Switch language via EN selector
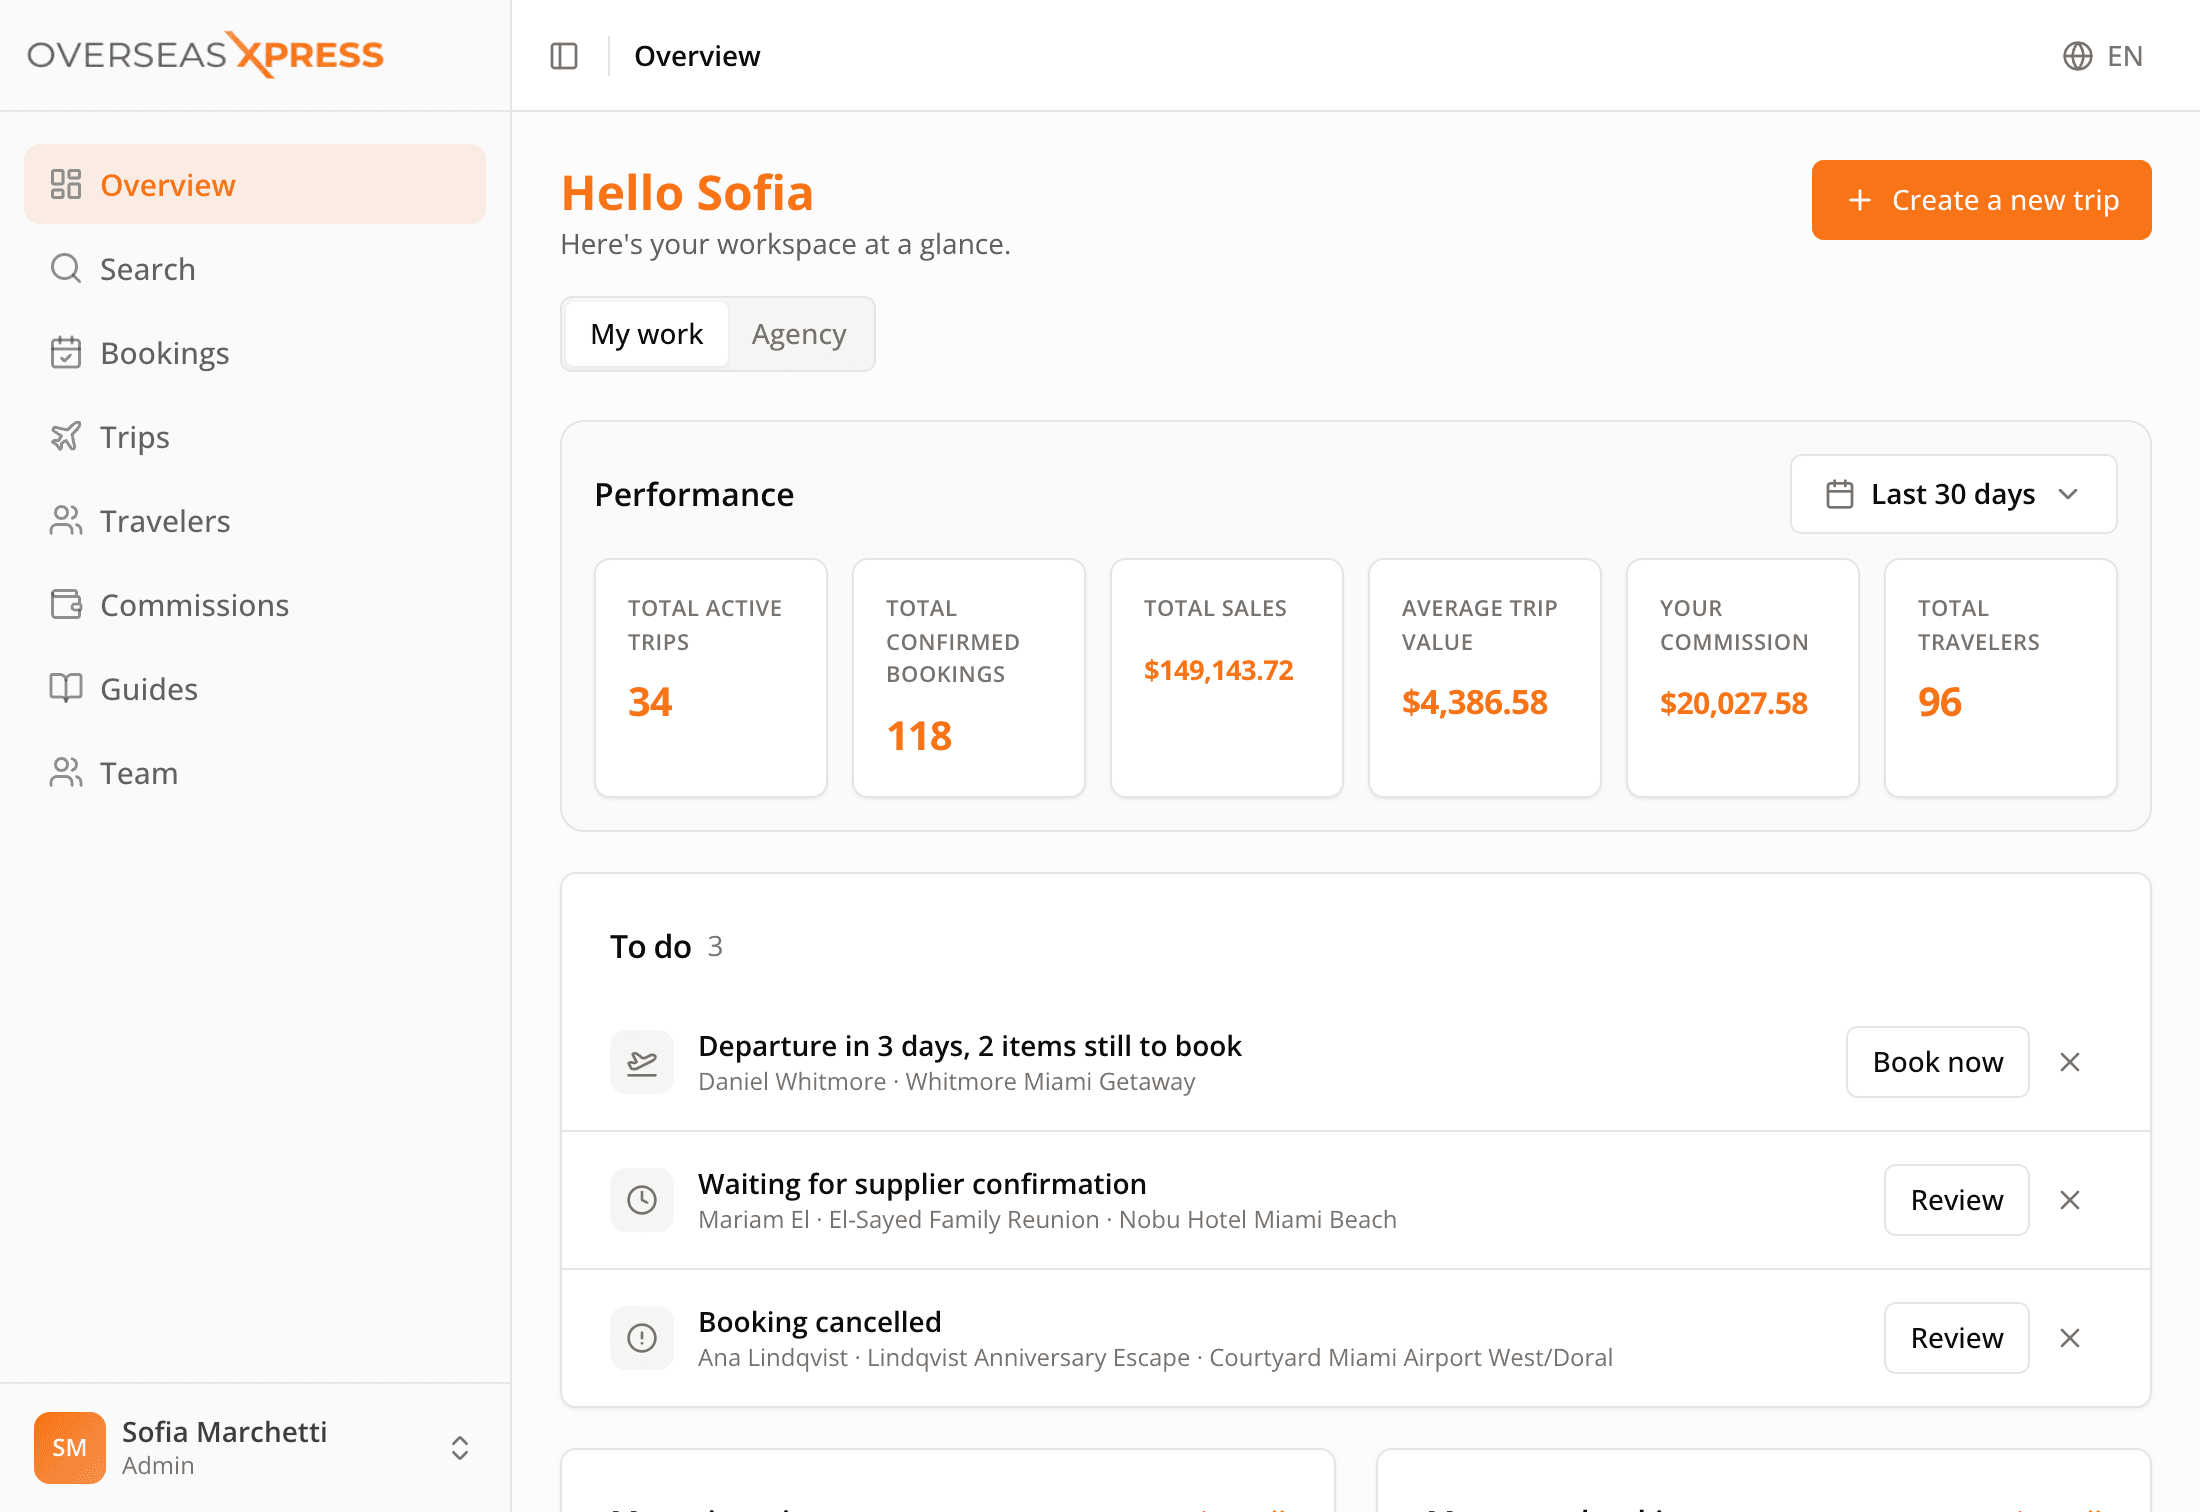The height and width of the screenshot is (1512, 2200). click(x=2102, y=56)
